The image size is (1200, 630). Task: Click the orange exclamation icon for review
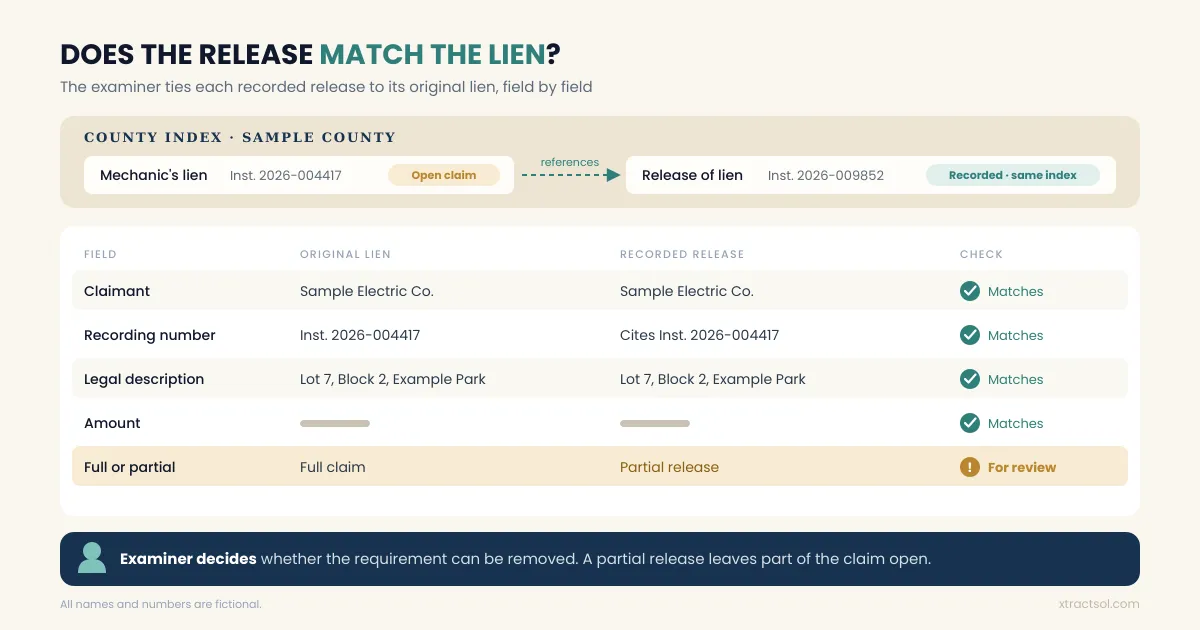[x=970, y=467]
